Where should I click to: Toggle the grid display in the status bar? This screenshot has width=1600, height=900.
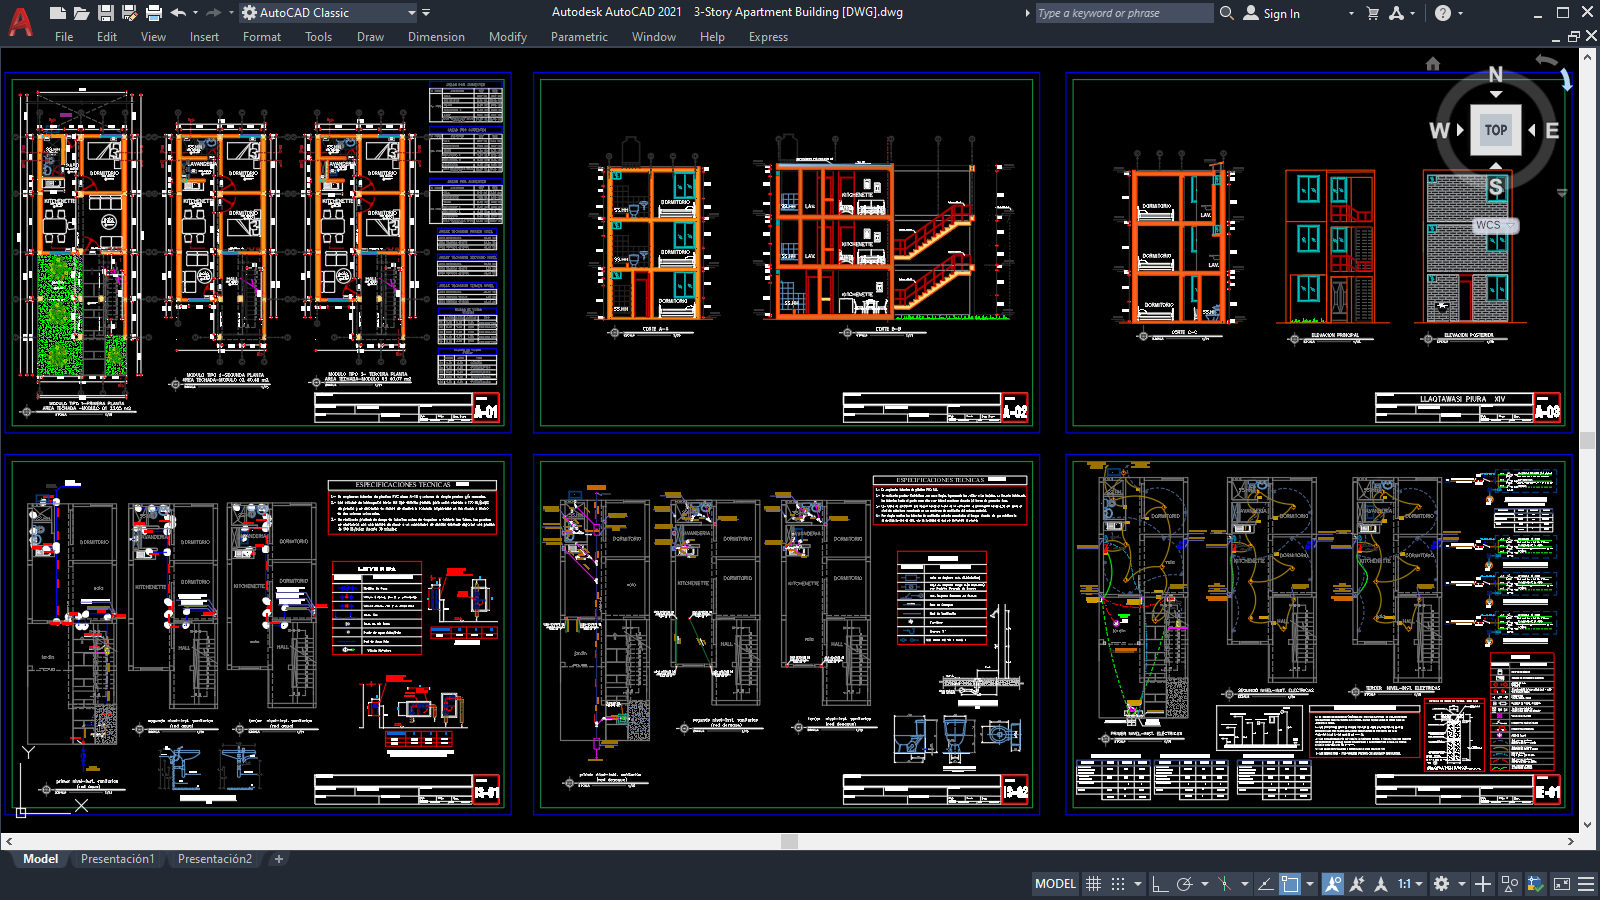(1092, 884)
